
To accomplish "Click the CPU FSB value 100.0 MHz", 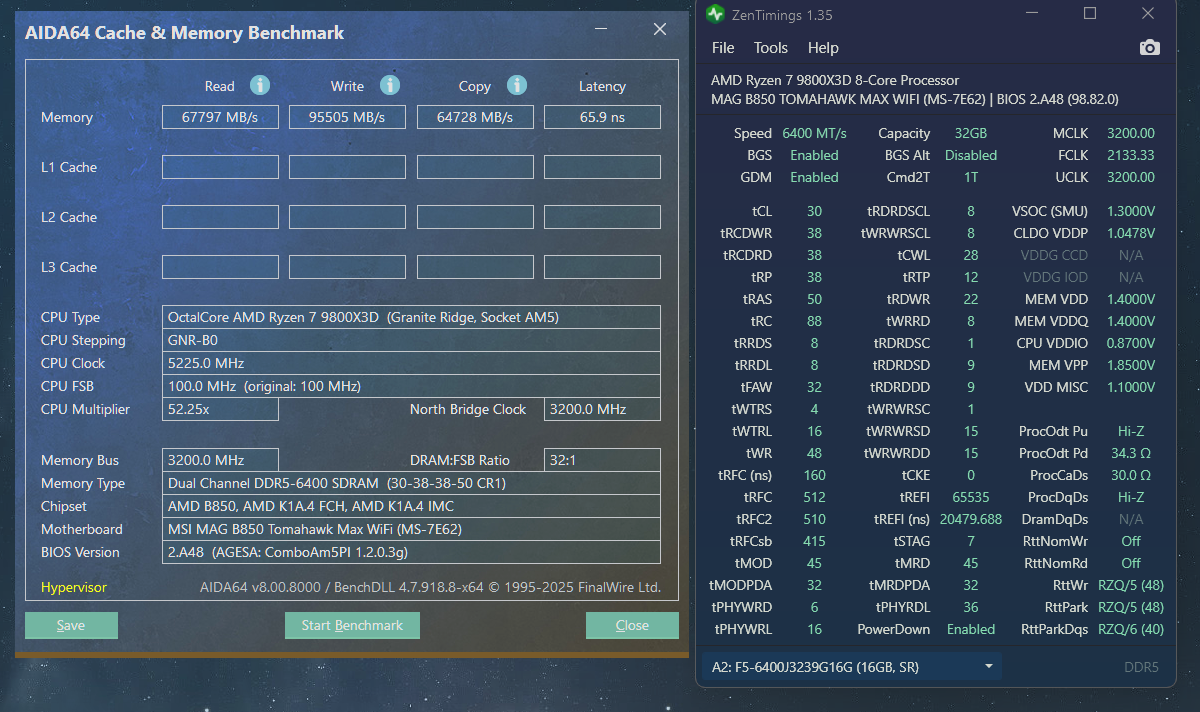I will pyautogui.click(x=411, y=386).
